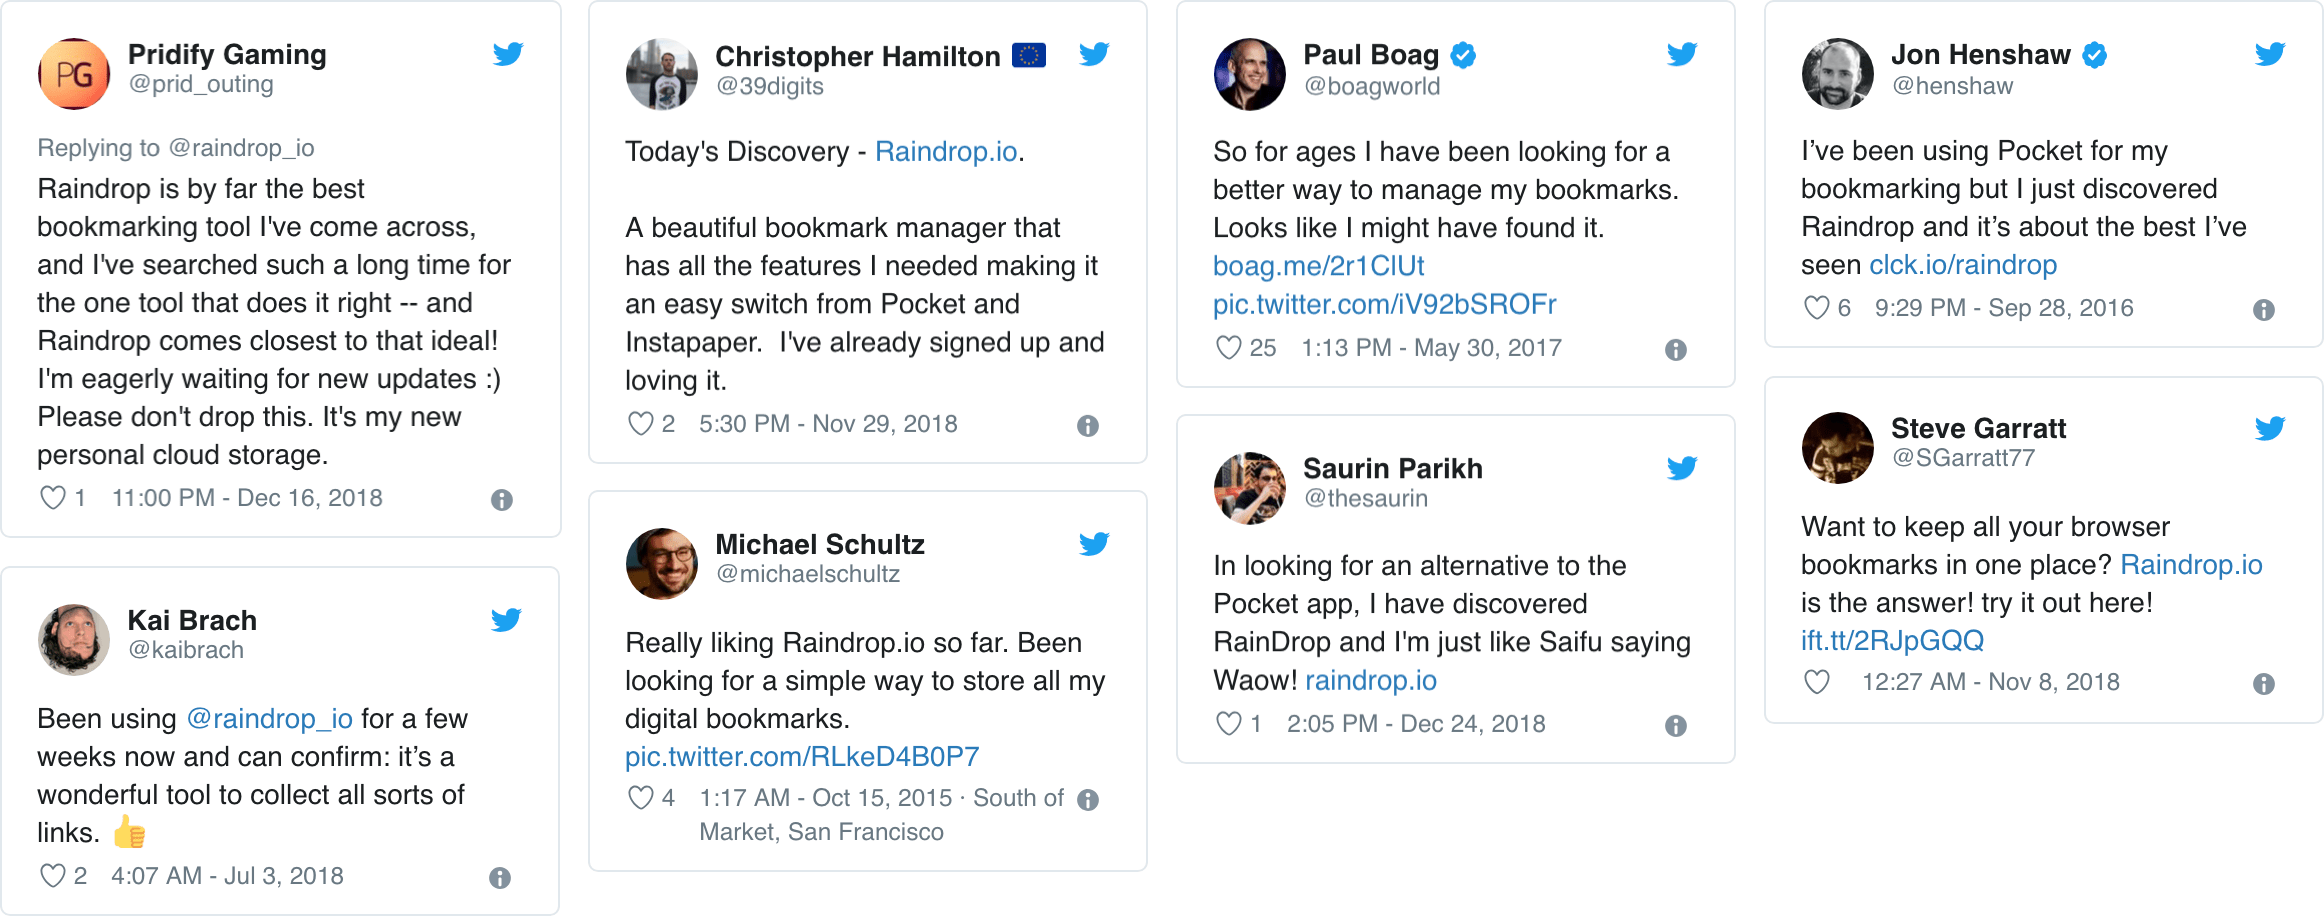Follow the clck.io/raindrop link
The height and width of the screenshot is (916, 2324).
tap(1963, 265)
